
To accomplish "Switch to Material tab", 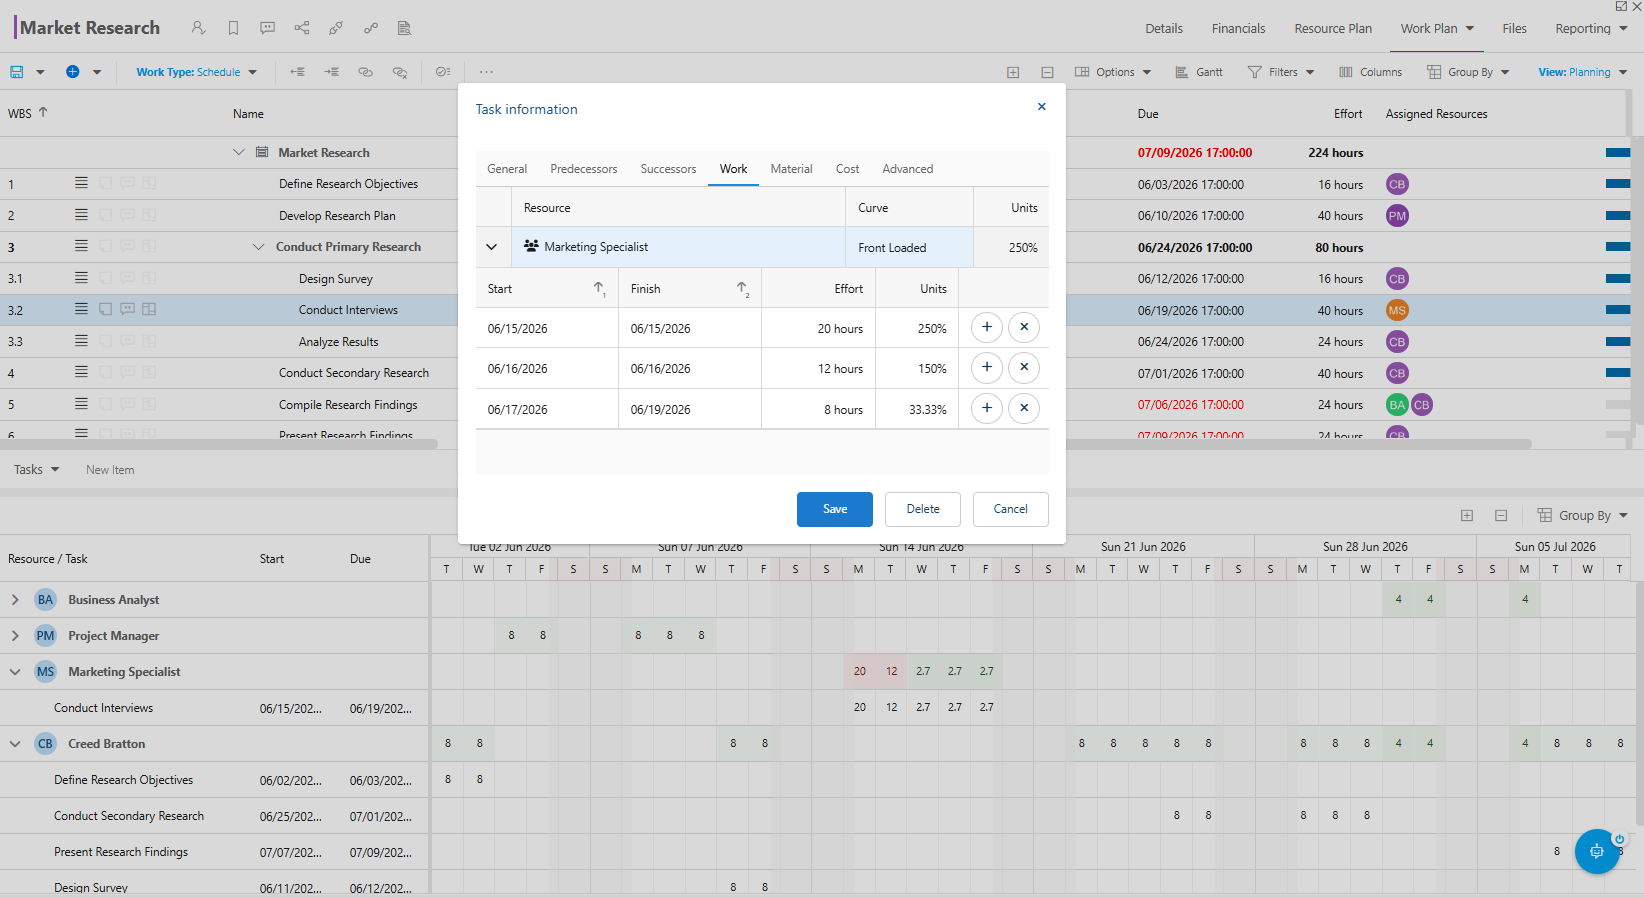I will (x=791, y=169).
